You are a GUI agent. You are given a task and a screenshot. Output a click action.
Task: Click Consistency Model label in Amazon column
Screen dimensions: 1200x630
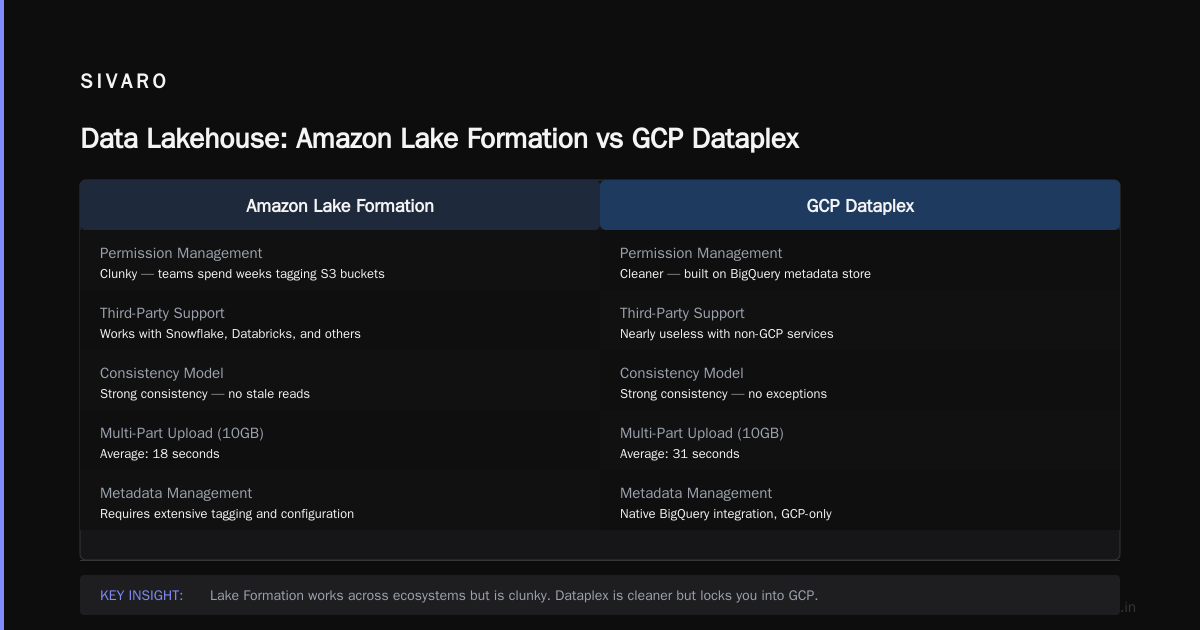pyautogui.click(x=162, y=373)
